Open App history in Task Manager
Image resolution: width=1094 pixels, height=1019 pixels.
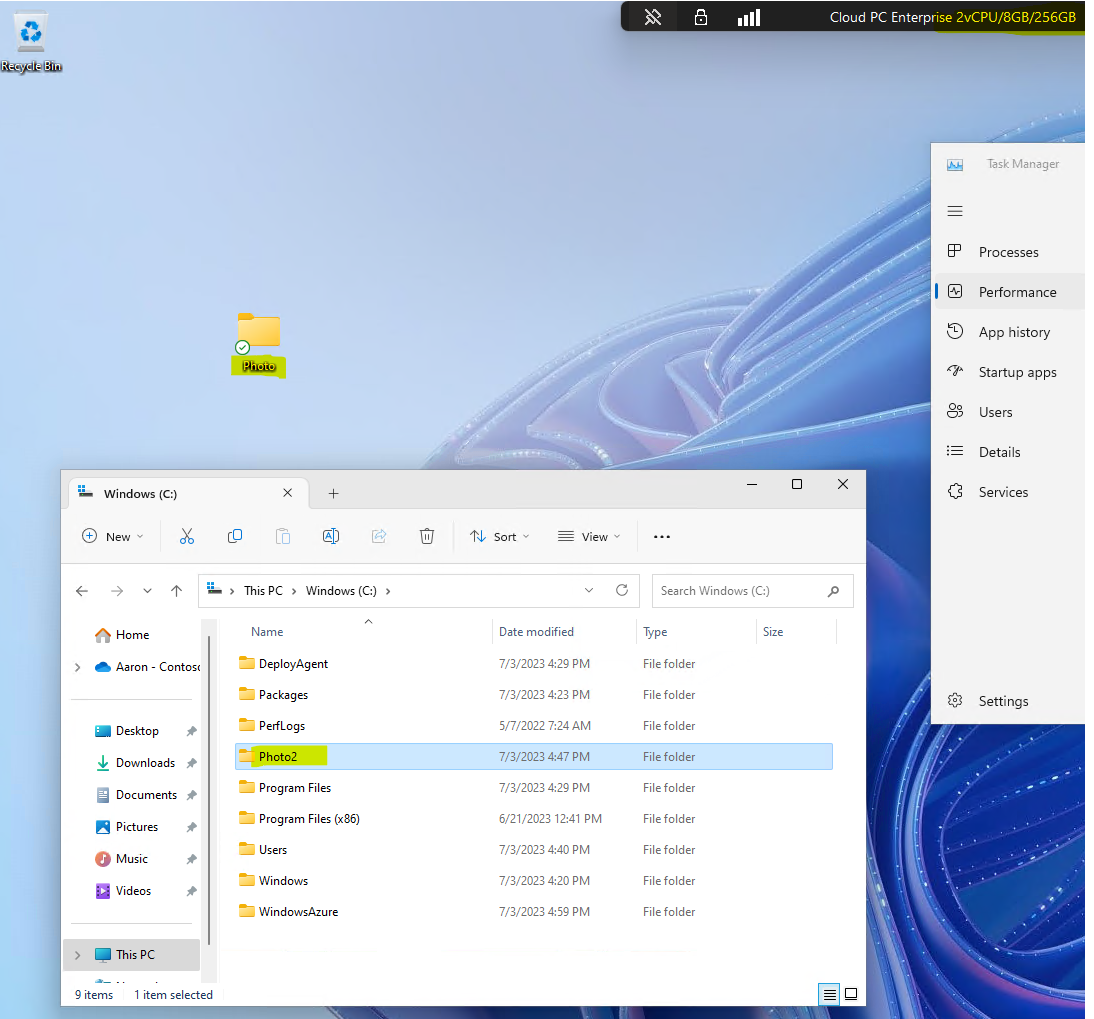pyautogui.click(x=1009, y=332)
